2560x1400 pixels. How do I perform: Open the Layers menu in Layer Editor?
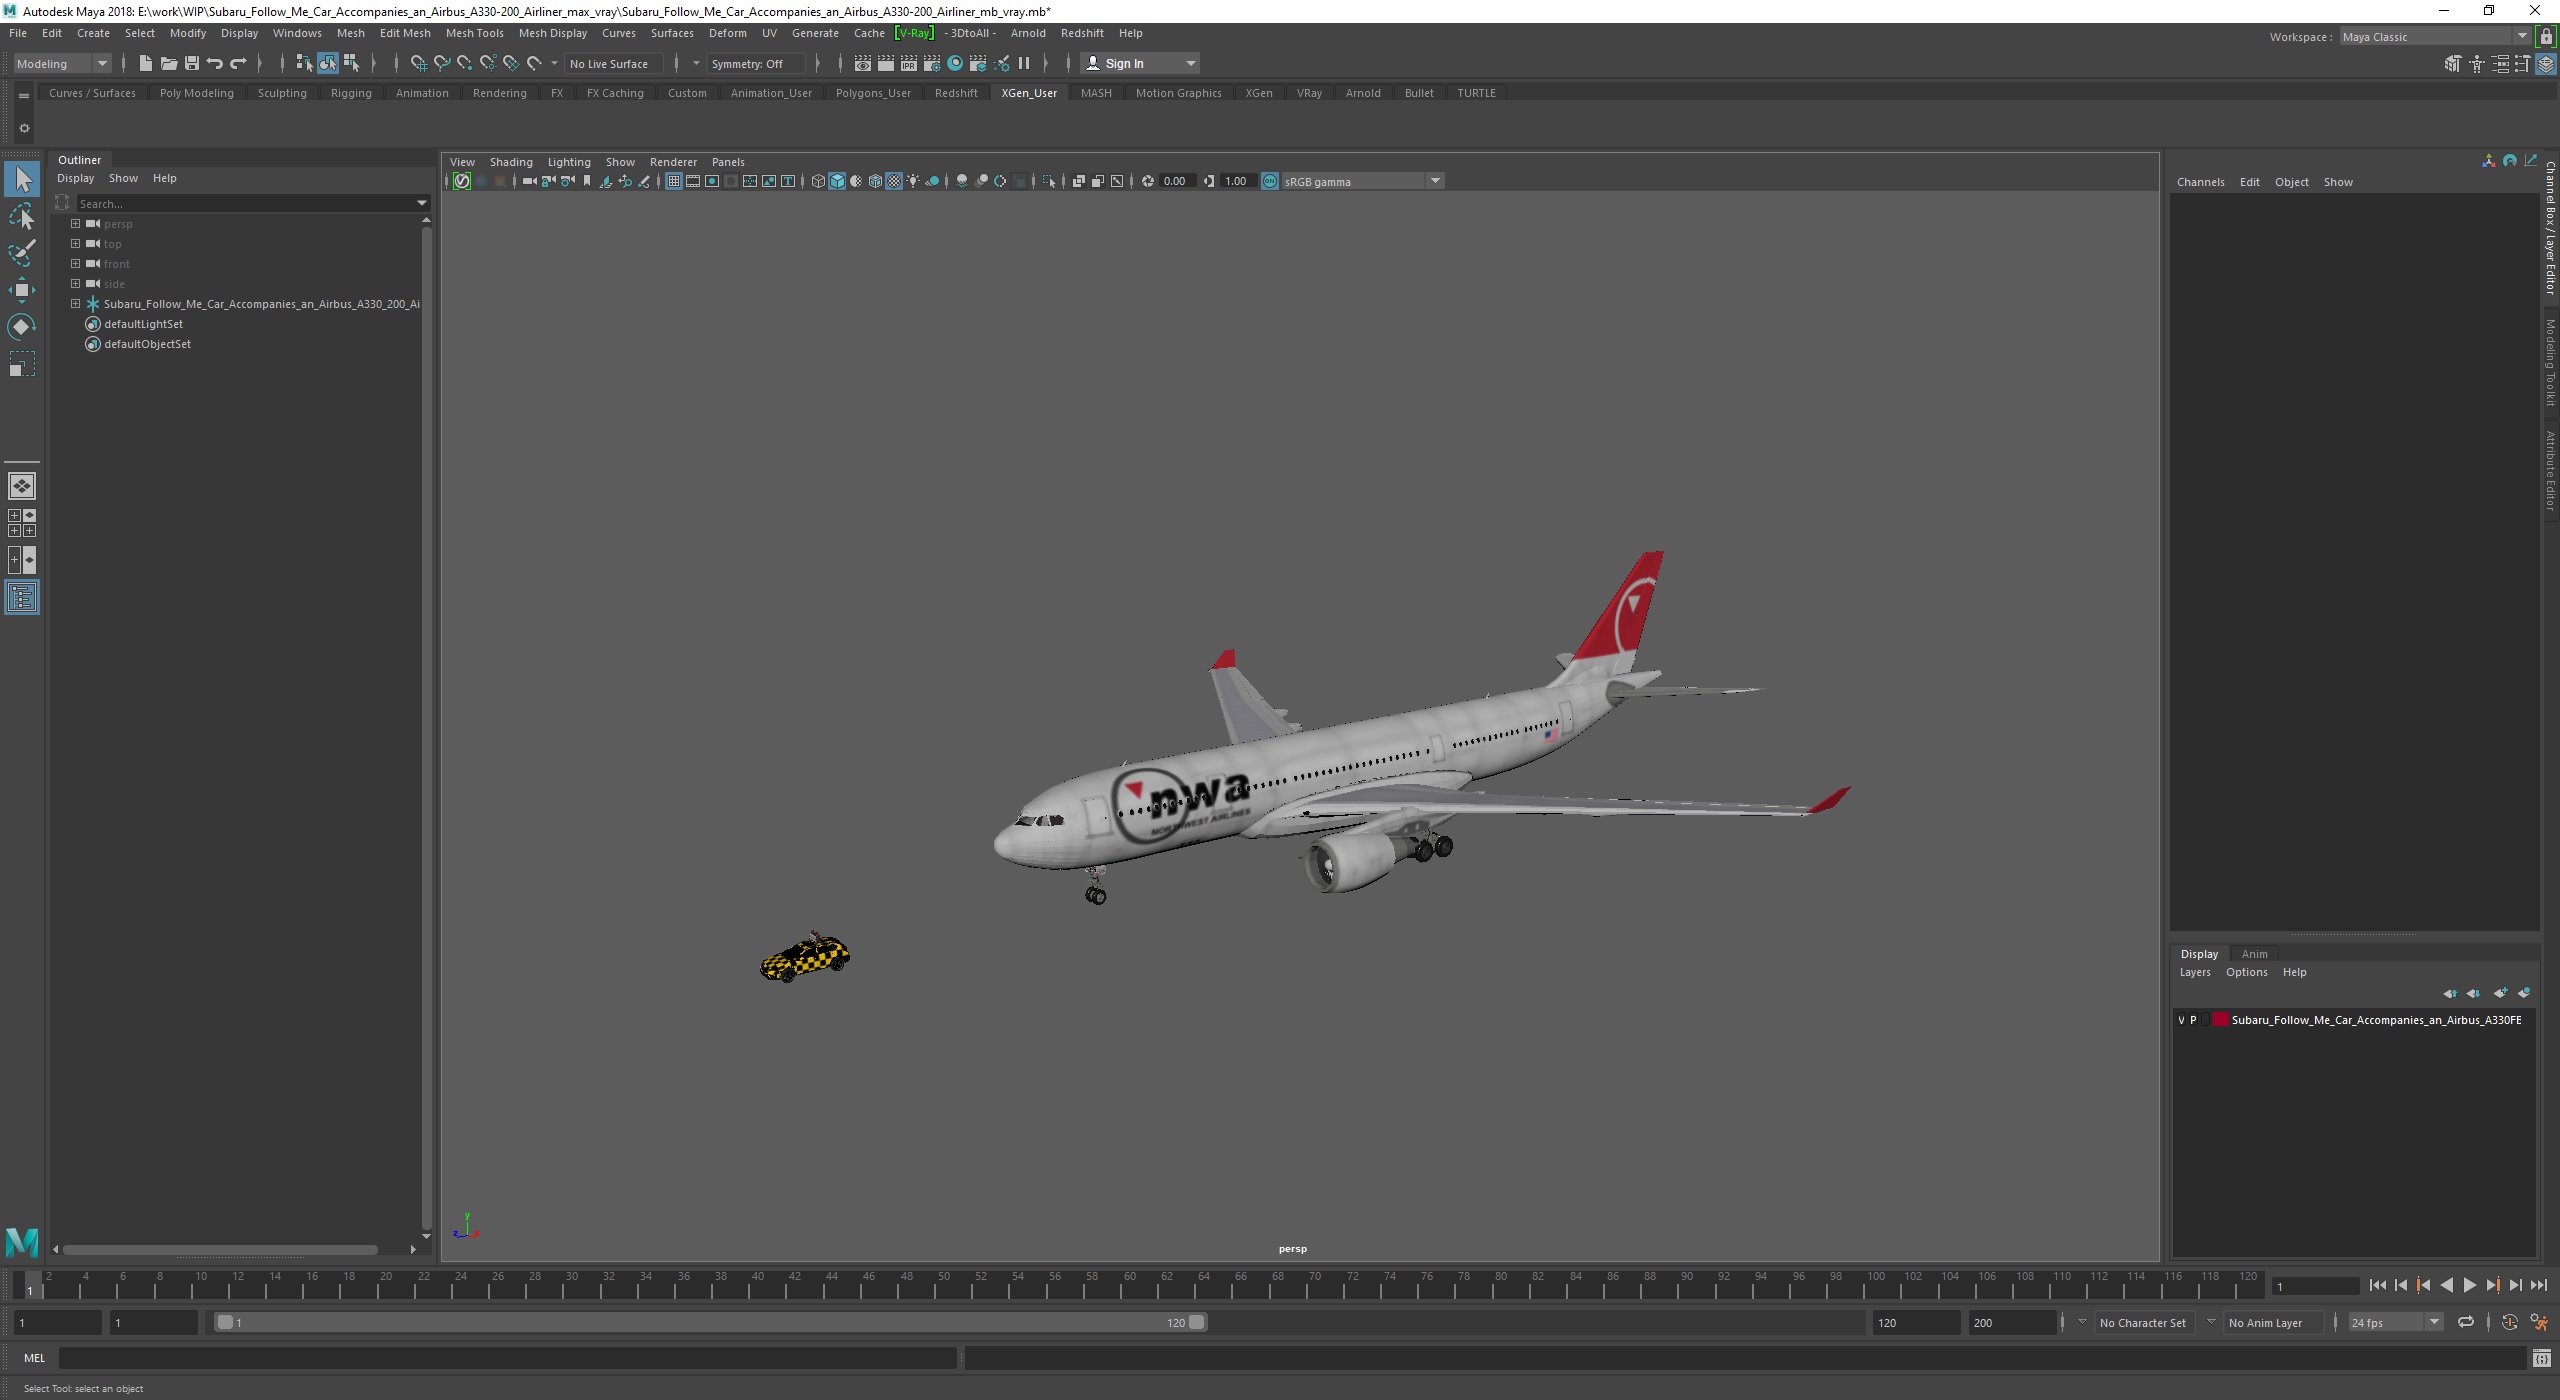point(2195,972)
